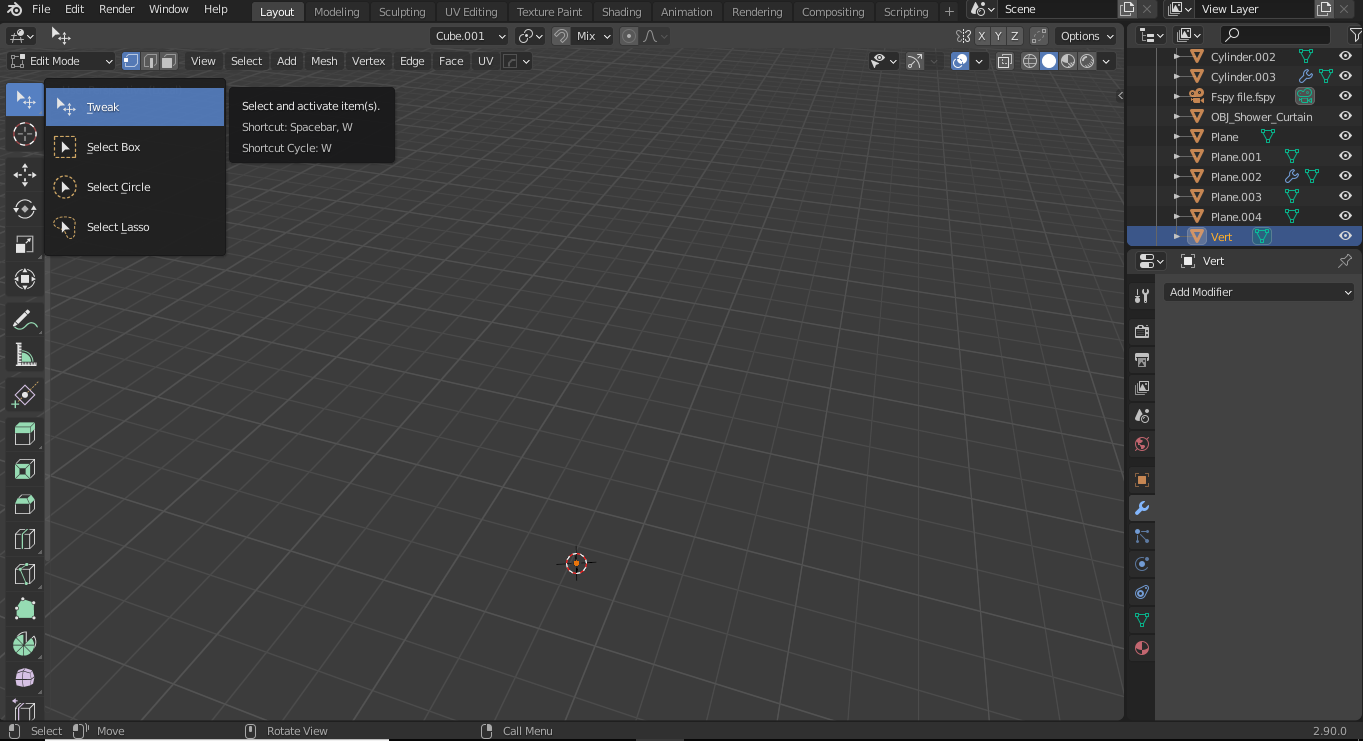Activate the Move tool
1363x741 pixels.
(25, 174)
